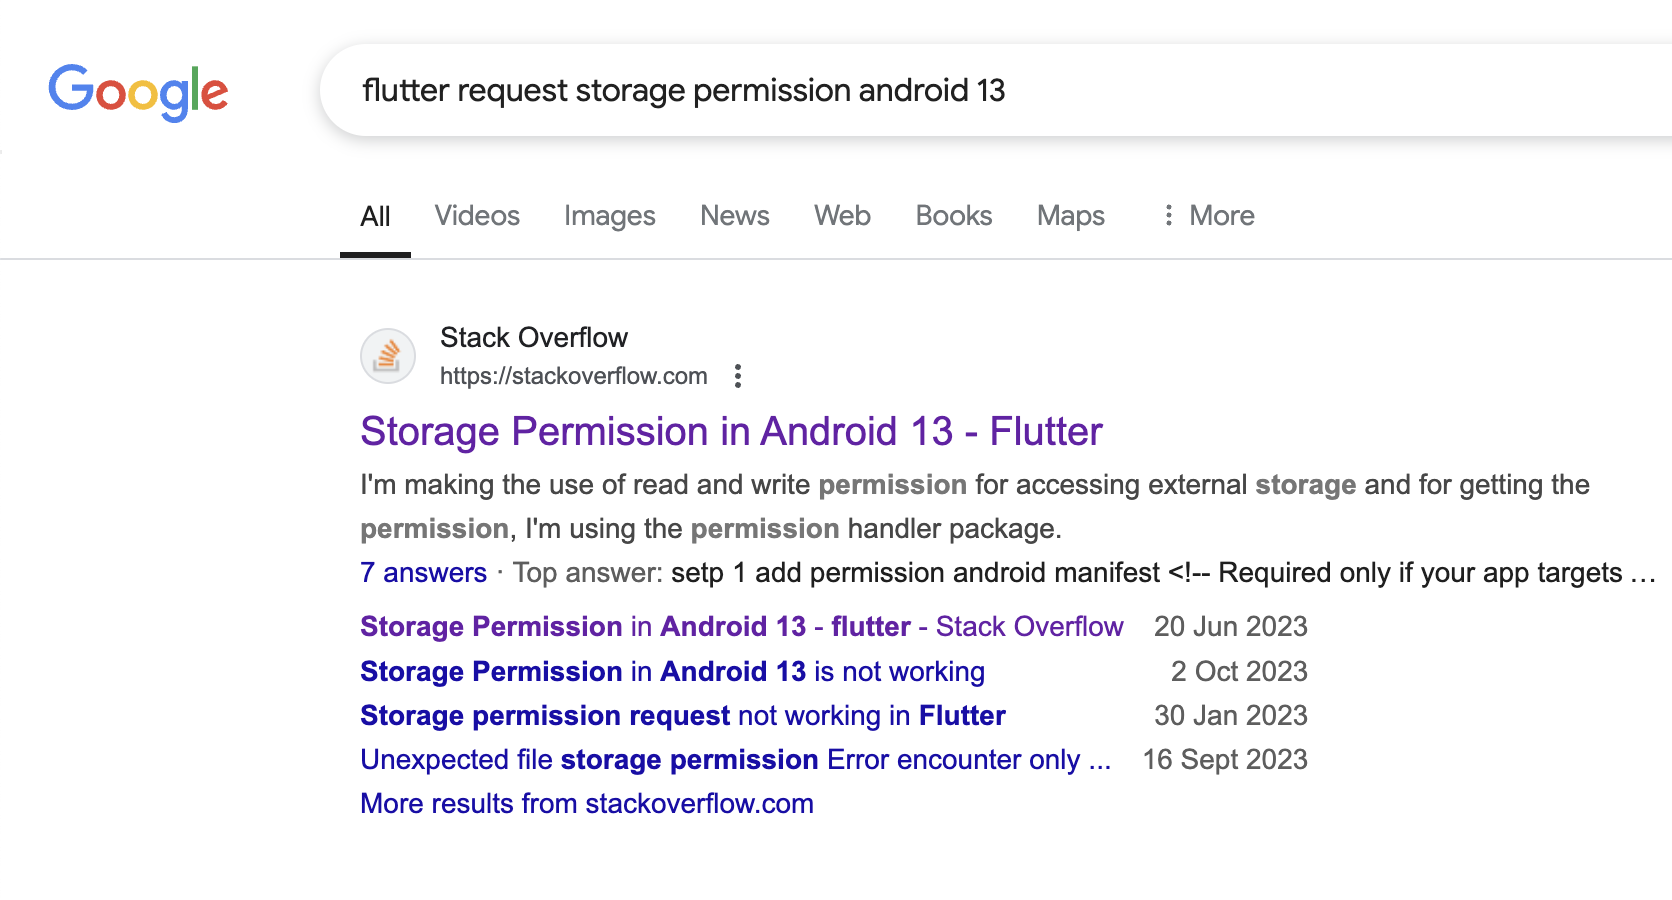Screen dimensions: 1672x900
Task: Select the Web results tab
Action: click(x=842, y=216)
